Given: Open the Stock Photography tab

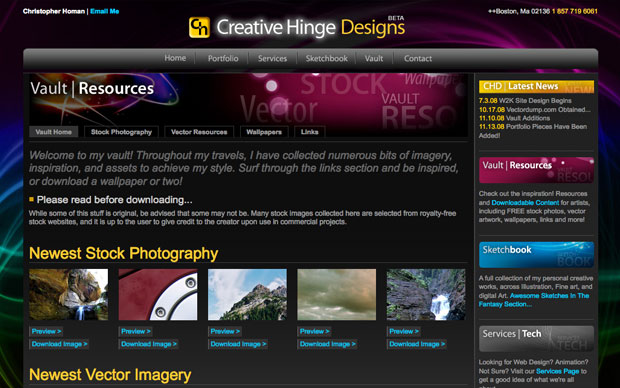Looking at the screenshot, I should tap(121, 132).
